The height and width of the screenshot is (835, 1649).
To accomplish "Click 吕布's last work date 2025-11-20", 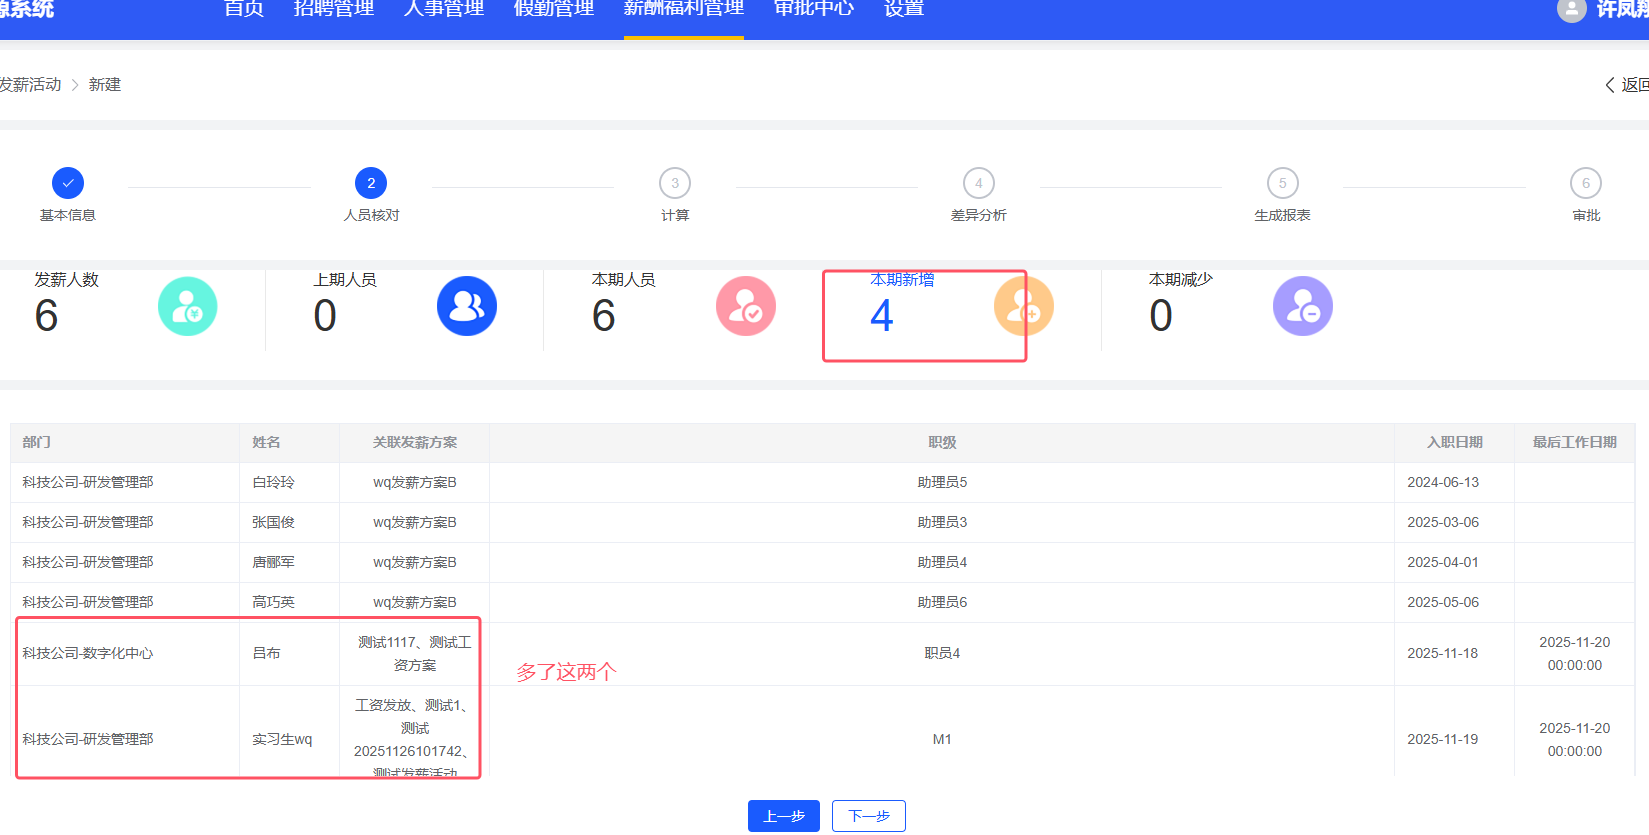I will point(1575,654).
